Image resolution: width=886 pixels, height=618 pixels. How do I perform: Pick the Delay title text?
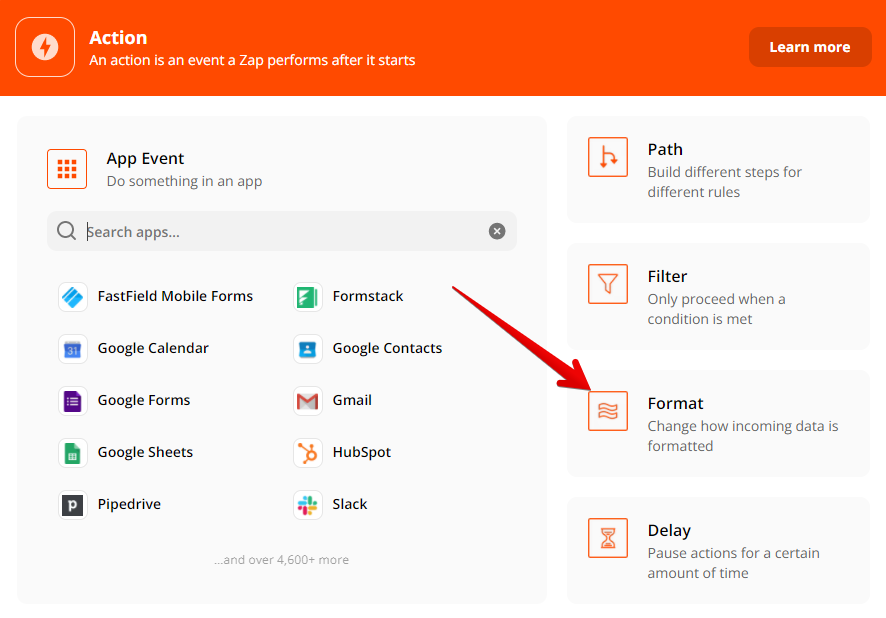(x=669, y=530)
